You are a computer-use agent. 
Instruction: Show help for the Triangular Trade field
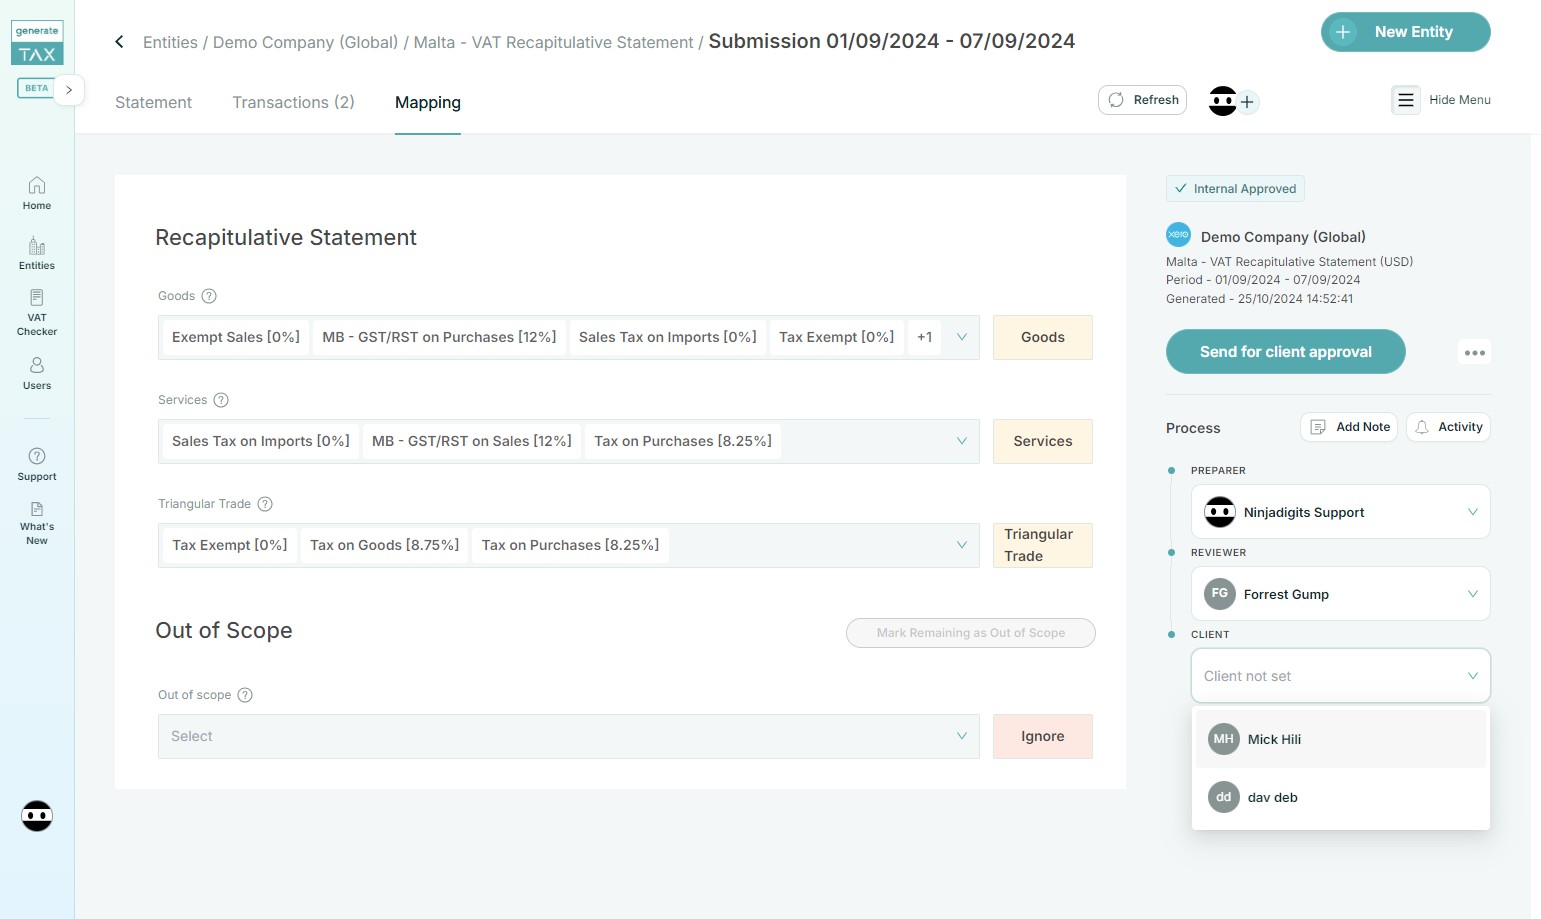[x=265, y=504]
